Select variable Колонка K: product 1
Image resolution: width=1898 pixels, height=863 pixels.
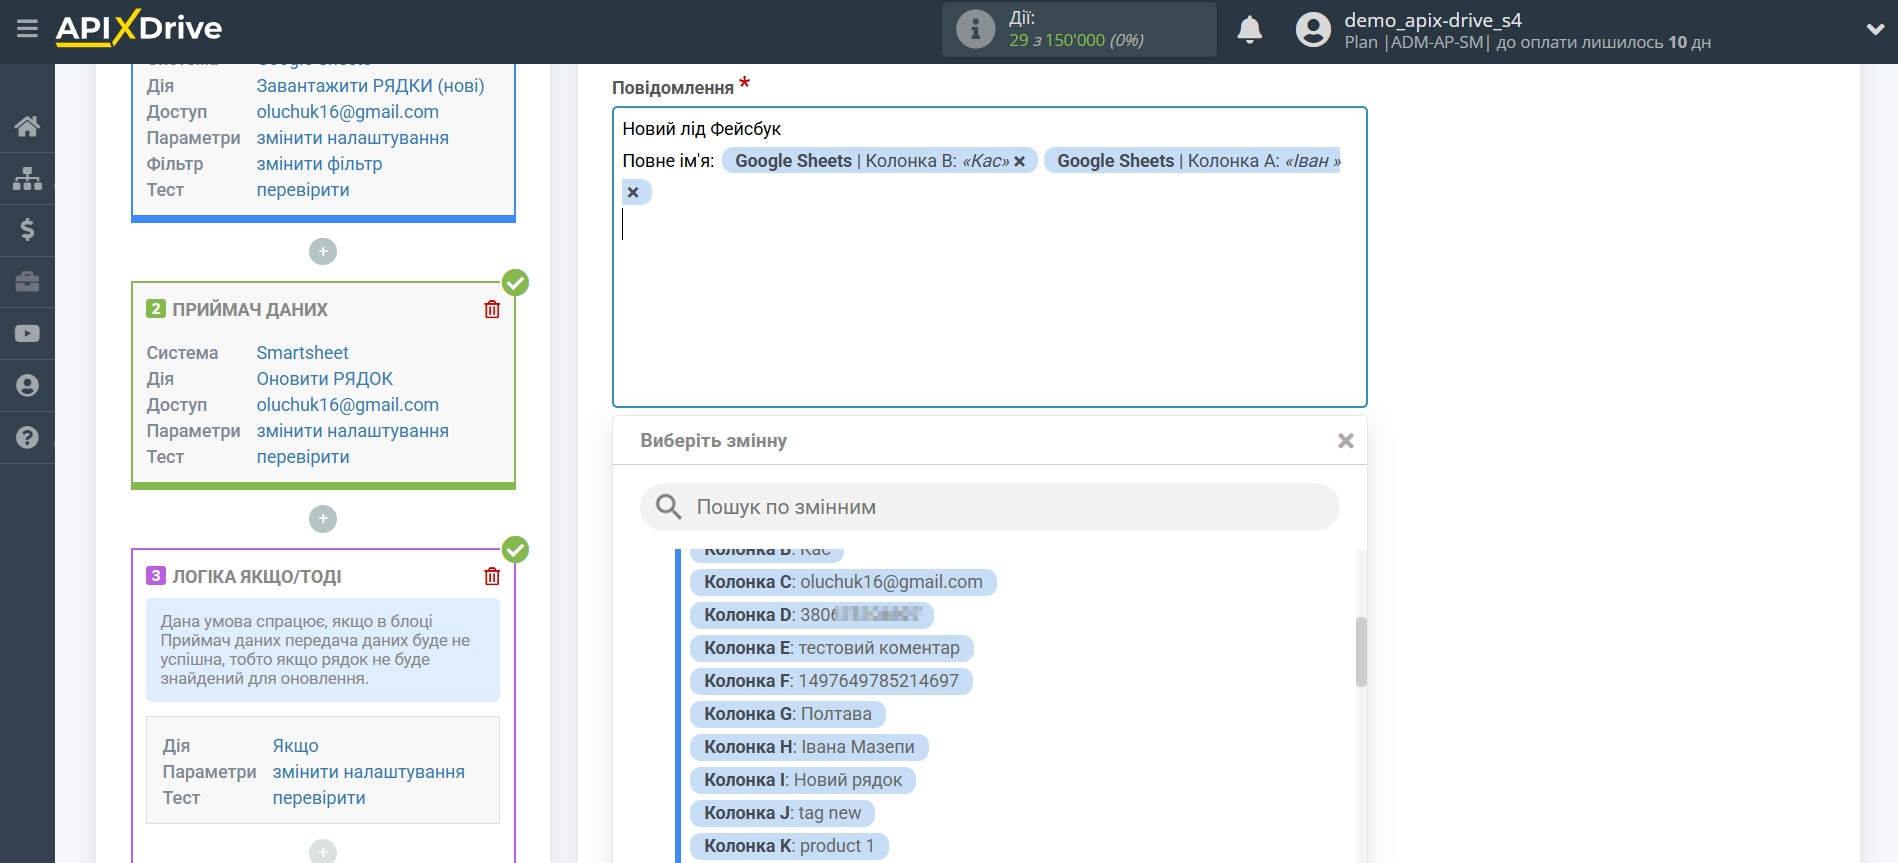tap(789, 846)
